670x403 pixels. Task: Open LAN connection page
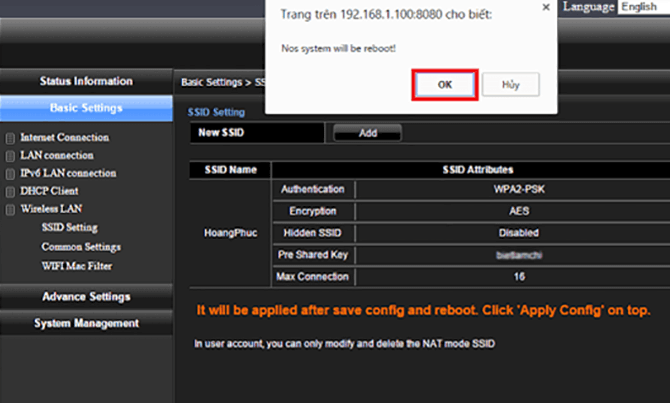click(x=57, y=156)
